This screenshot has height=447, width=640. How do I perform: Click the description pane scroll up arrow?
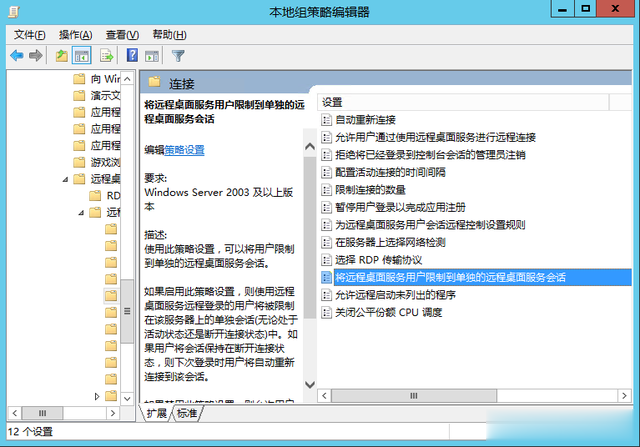pos(310,147)
